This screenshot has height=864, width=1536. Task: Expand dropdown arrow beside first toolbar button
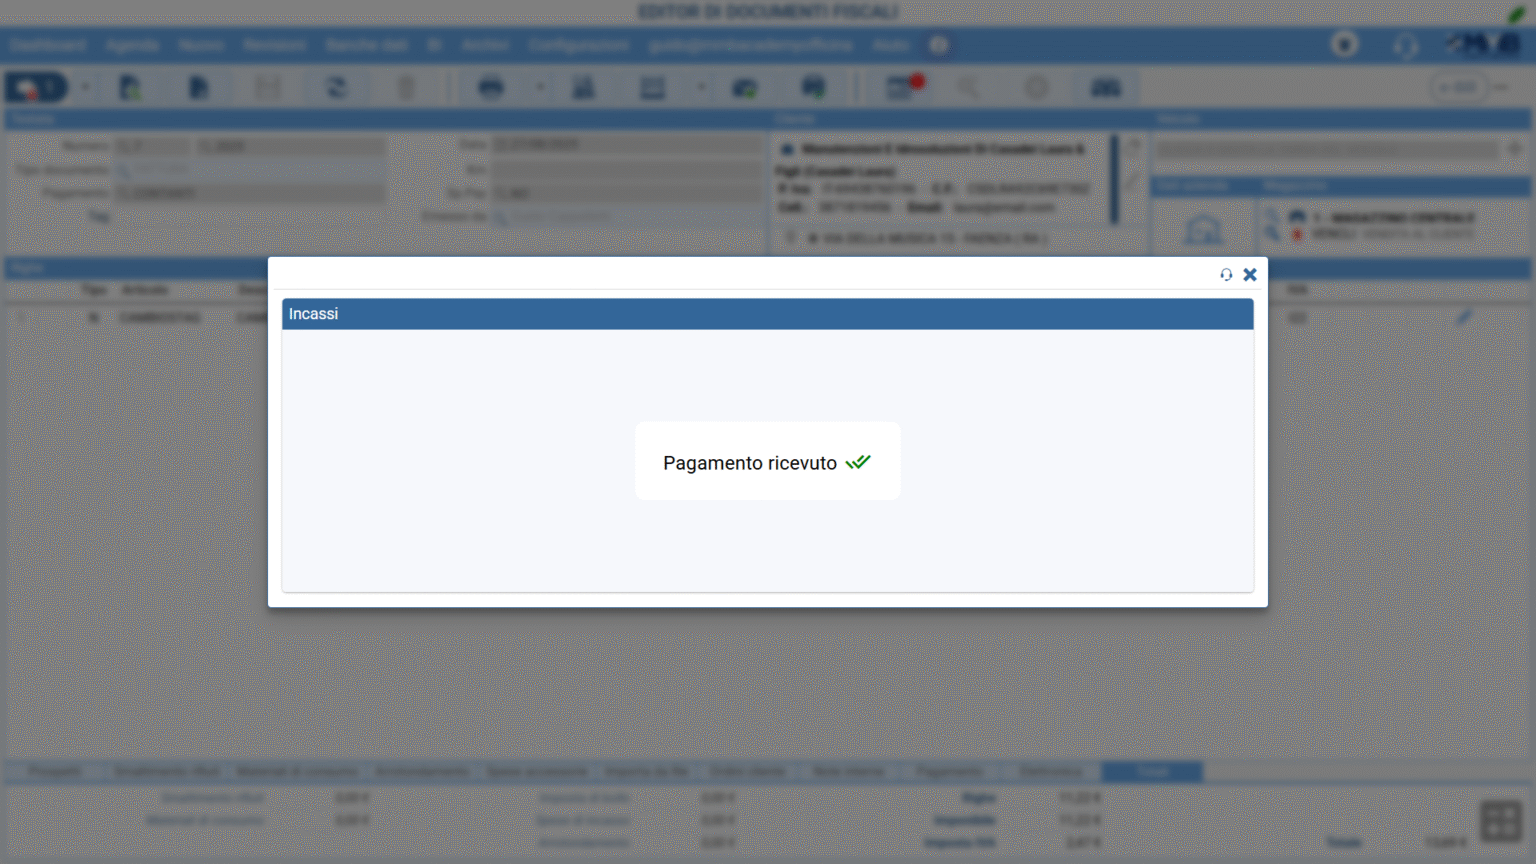point(85,88)
